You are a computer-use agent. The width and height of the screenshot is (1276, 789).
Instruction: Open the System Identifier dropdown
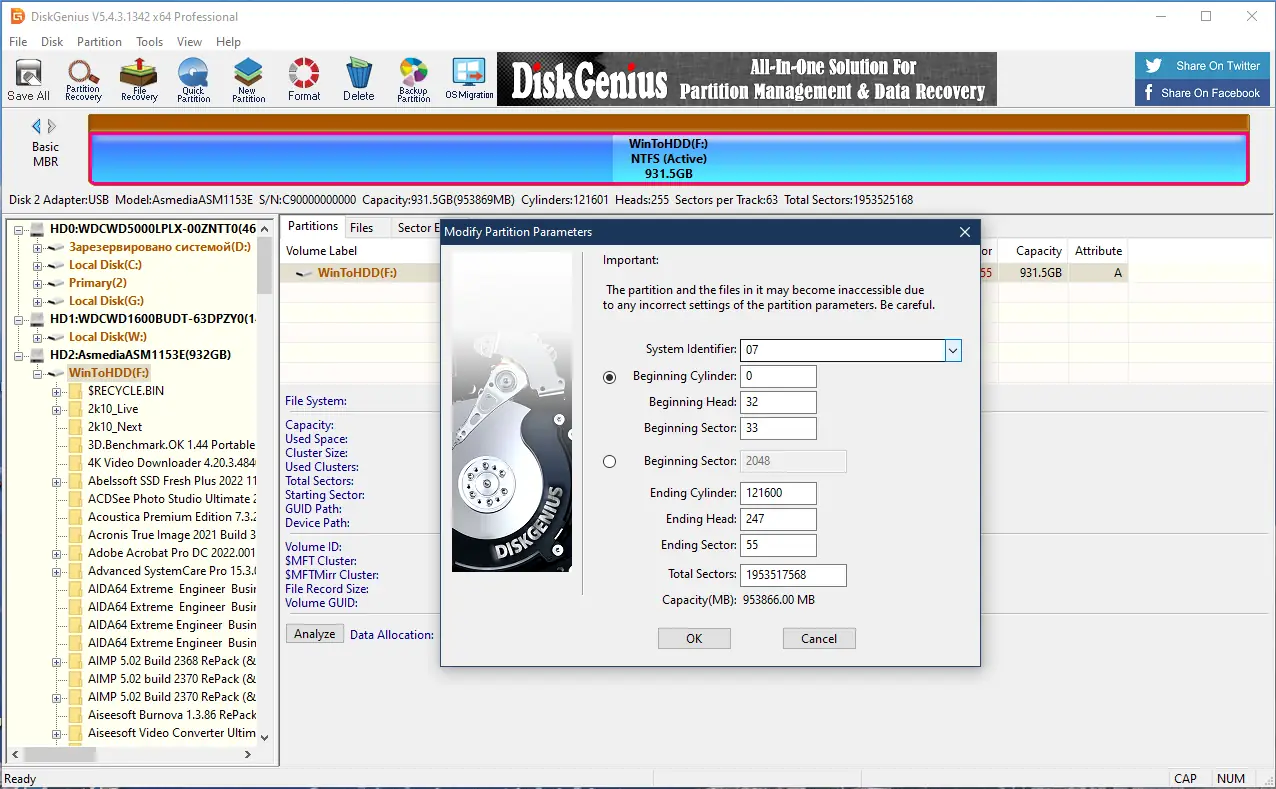[x=953, y=351]
